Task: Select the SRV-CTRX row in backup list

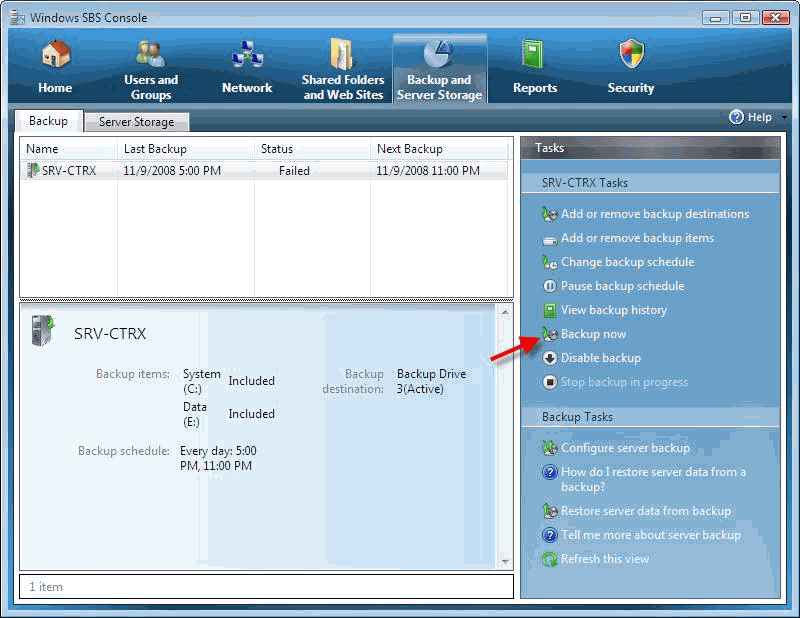Action: pos(264,170)
